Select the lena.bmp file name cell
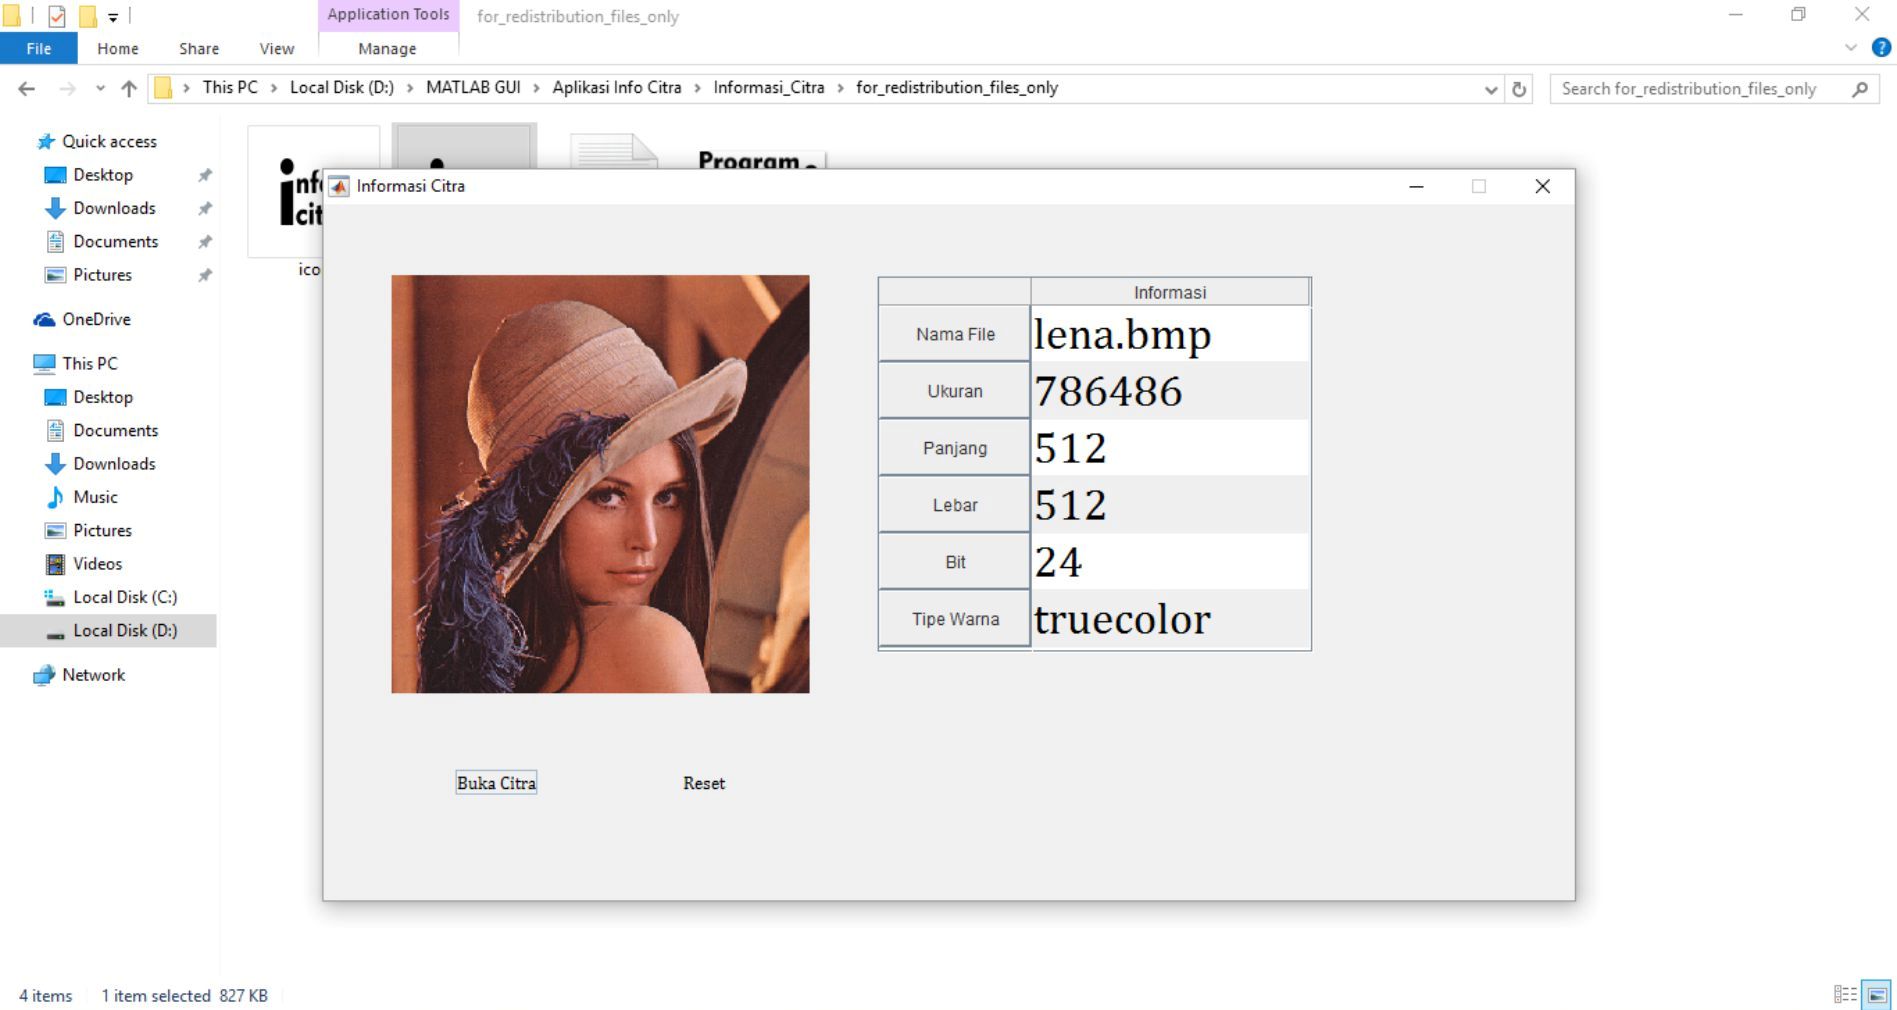This screenshot has width=1897, height=1010. click(x=1169, y=335)
